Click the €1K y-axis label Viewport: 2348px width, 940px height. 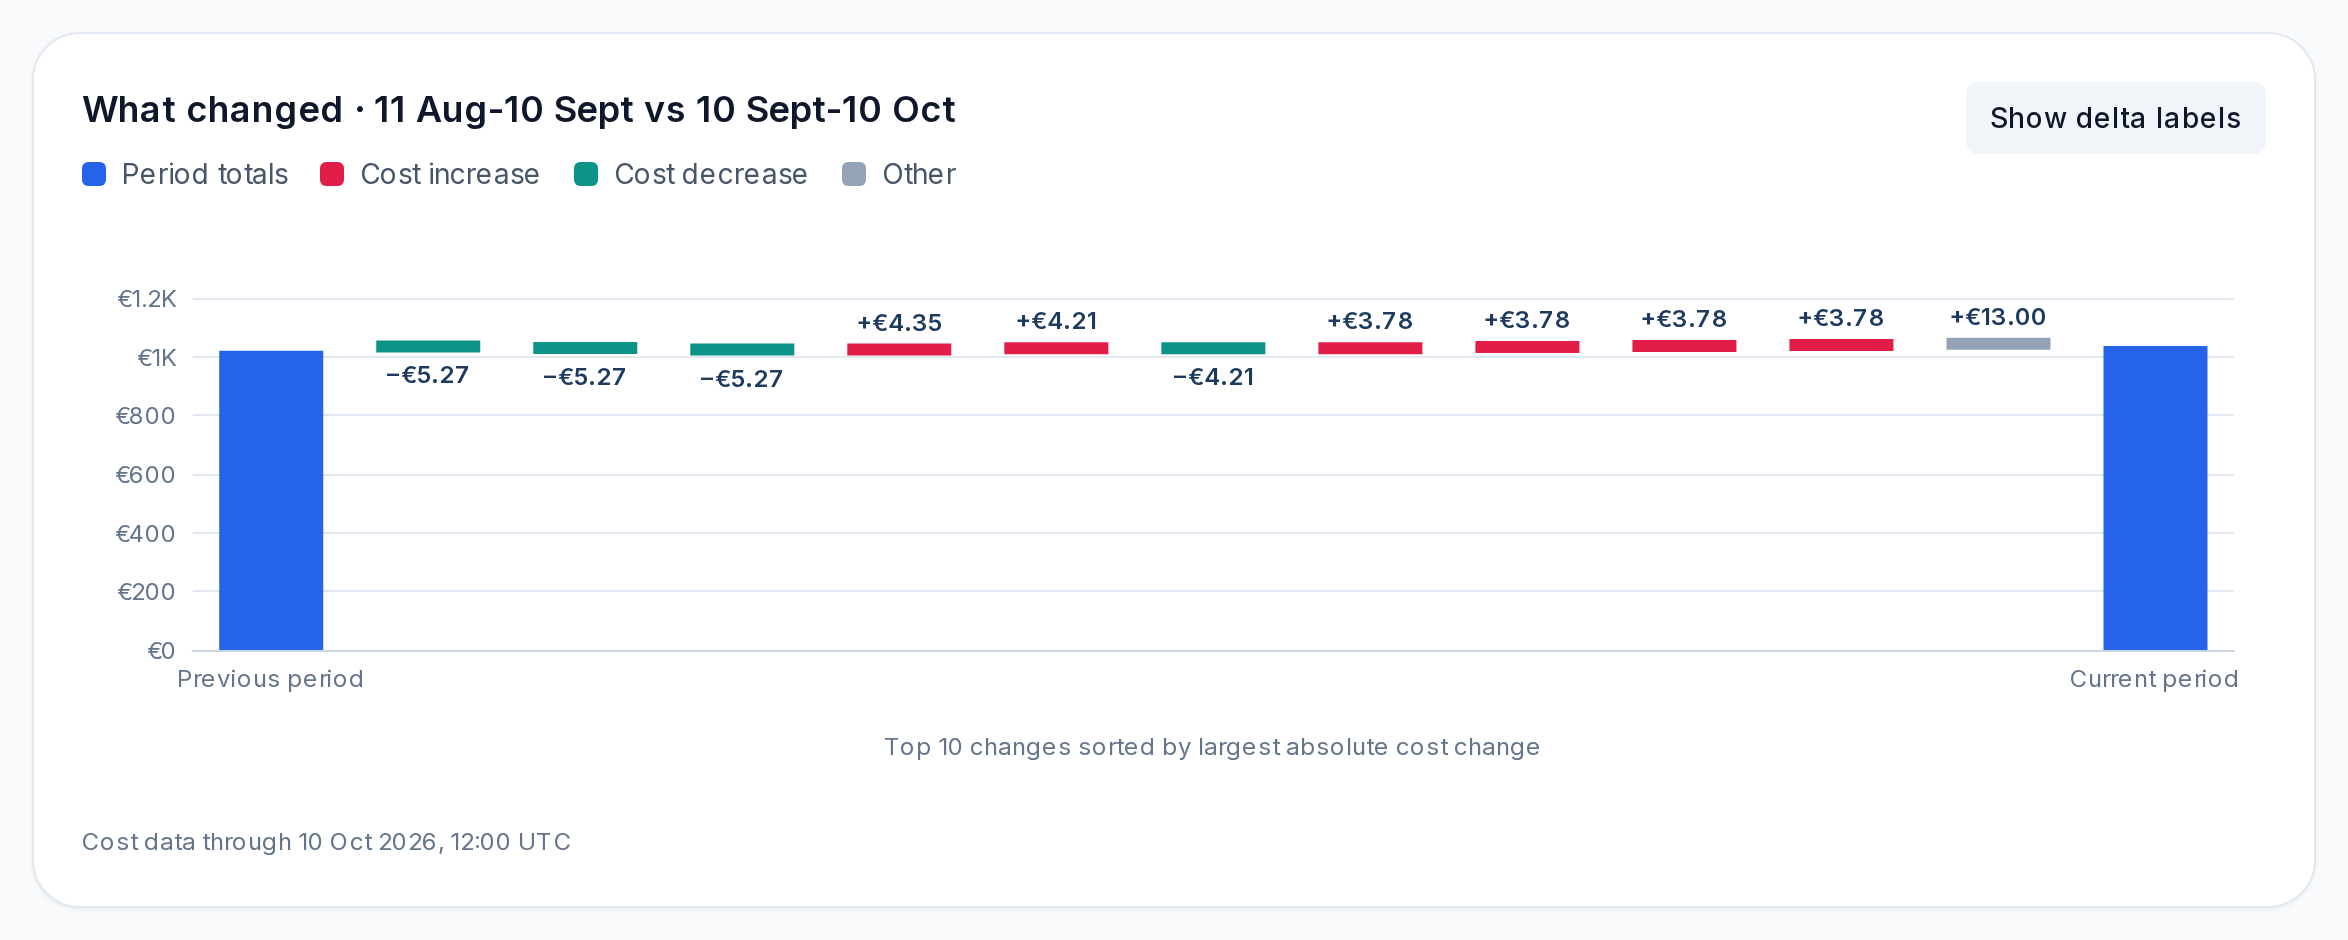[157, 358]
